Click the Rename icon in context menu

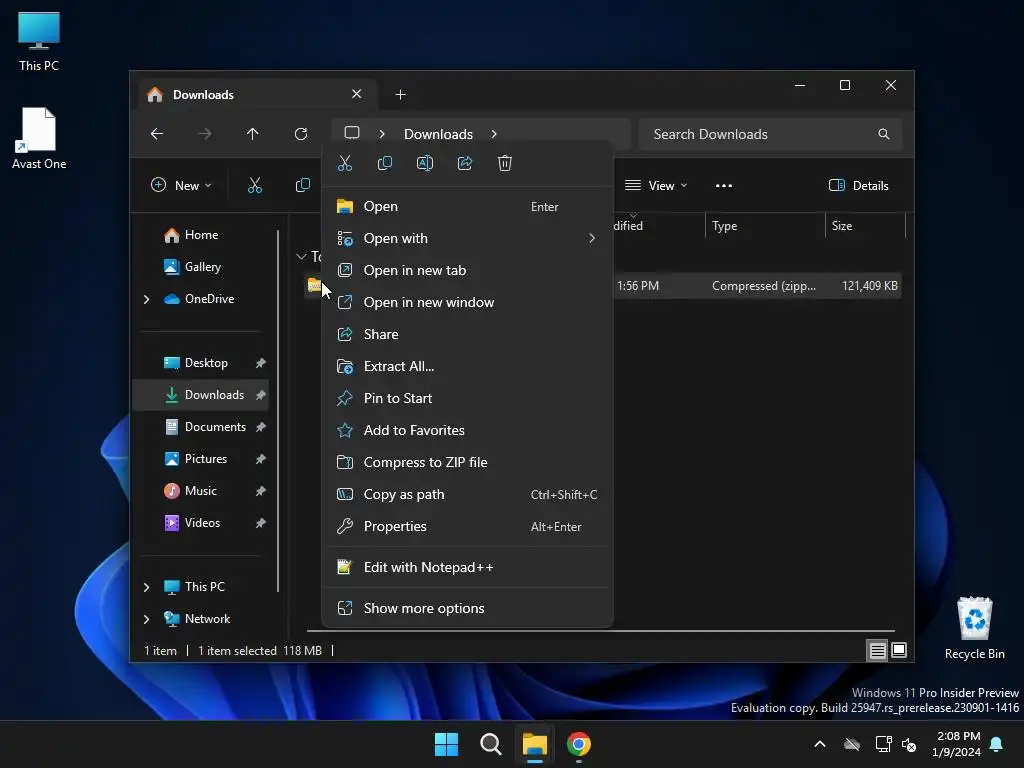424,163
